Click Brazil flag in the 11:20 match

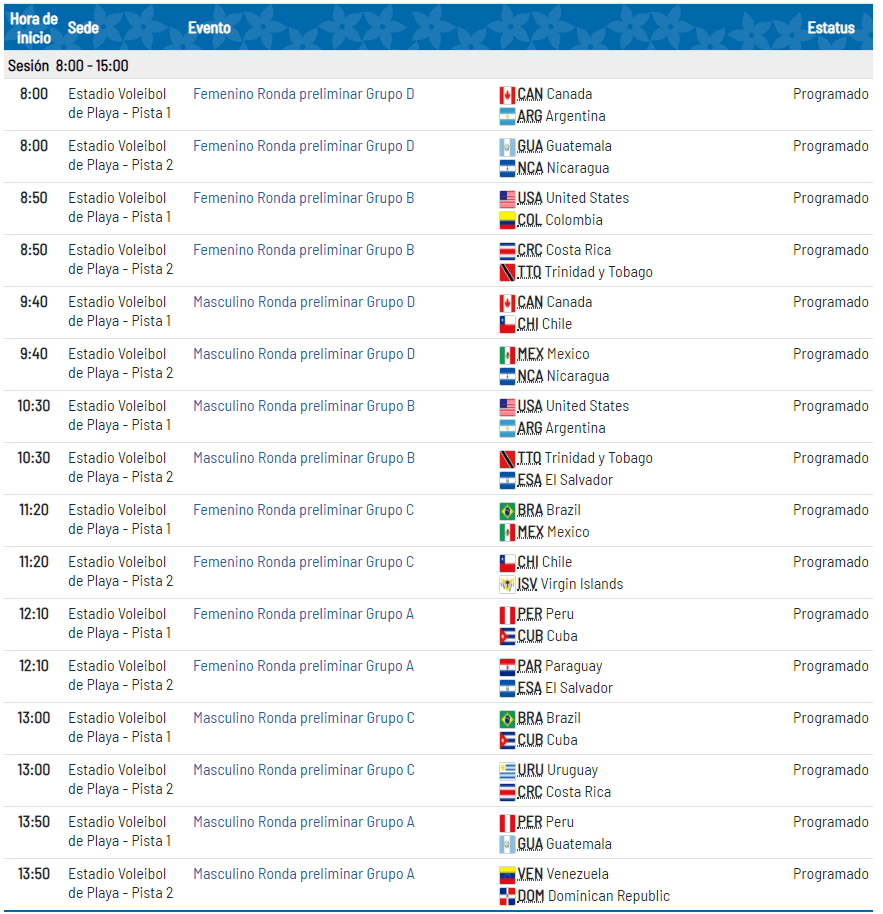[x=507, y=510]
